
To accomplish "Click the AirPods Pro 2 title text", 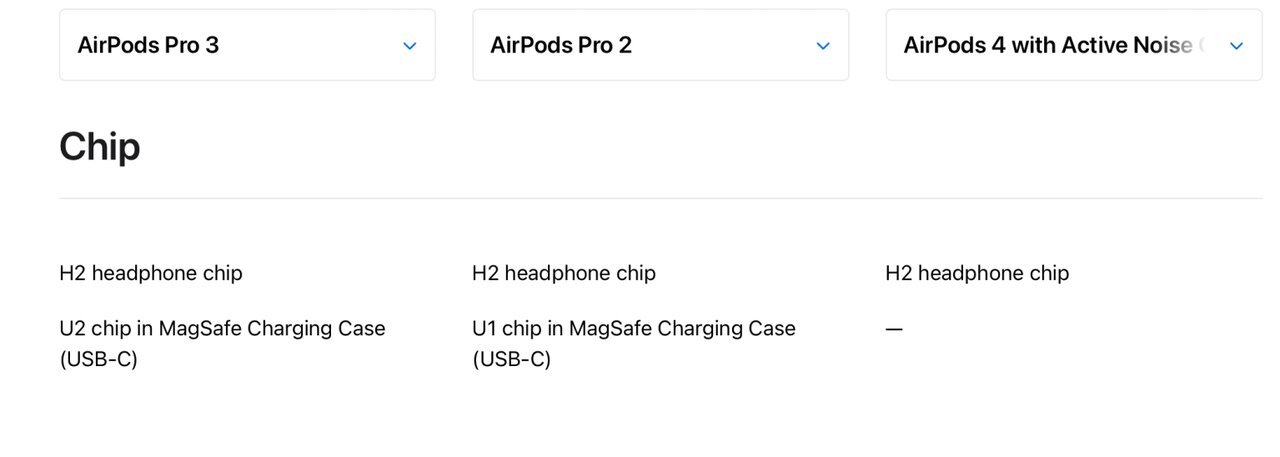I will [561, 45].
